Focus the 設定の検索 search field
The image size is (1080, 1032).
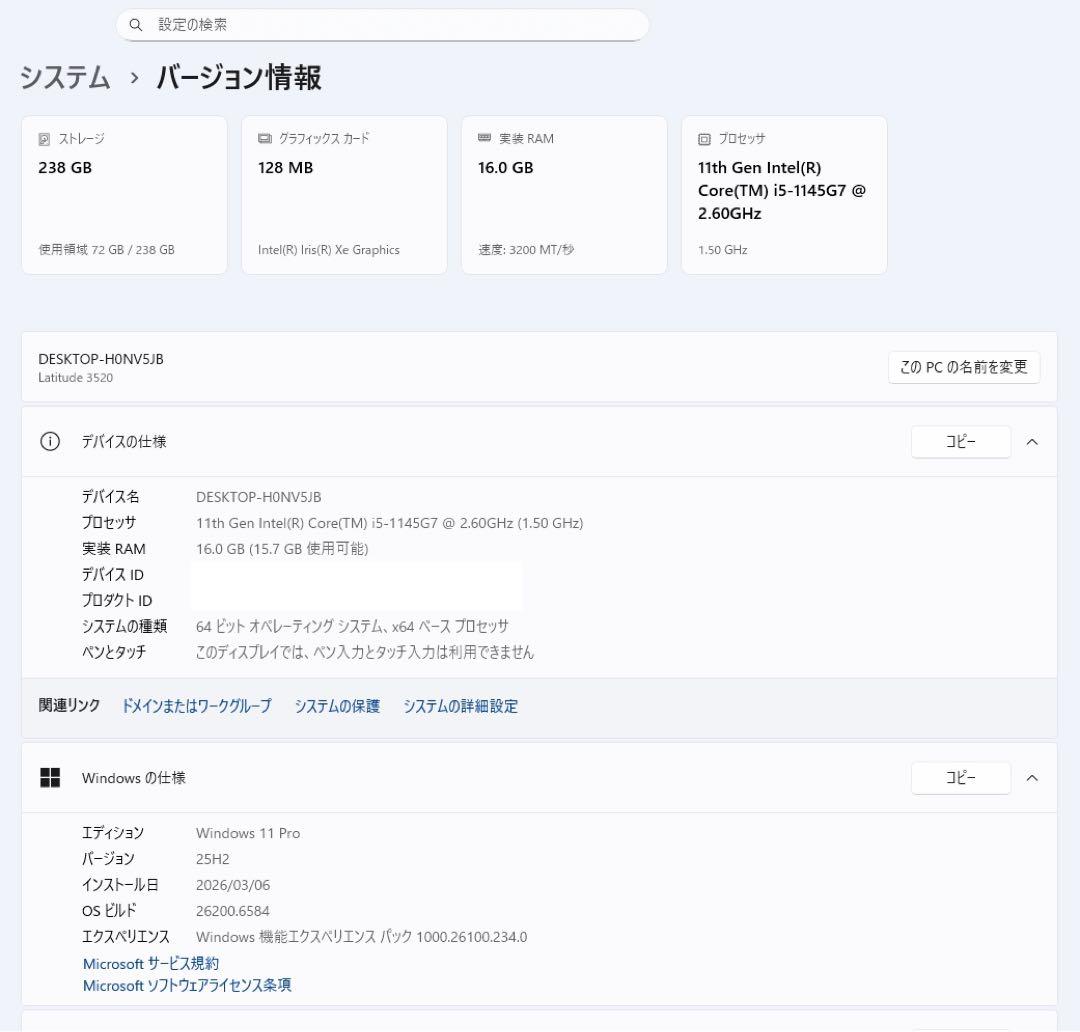pyautogui.click(x=382, y=25)
